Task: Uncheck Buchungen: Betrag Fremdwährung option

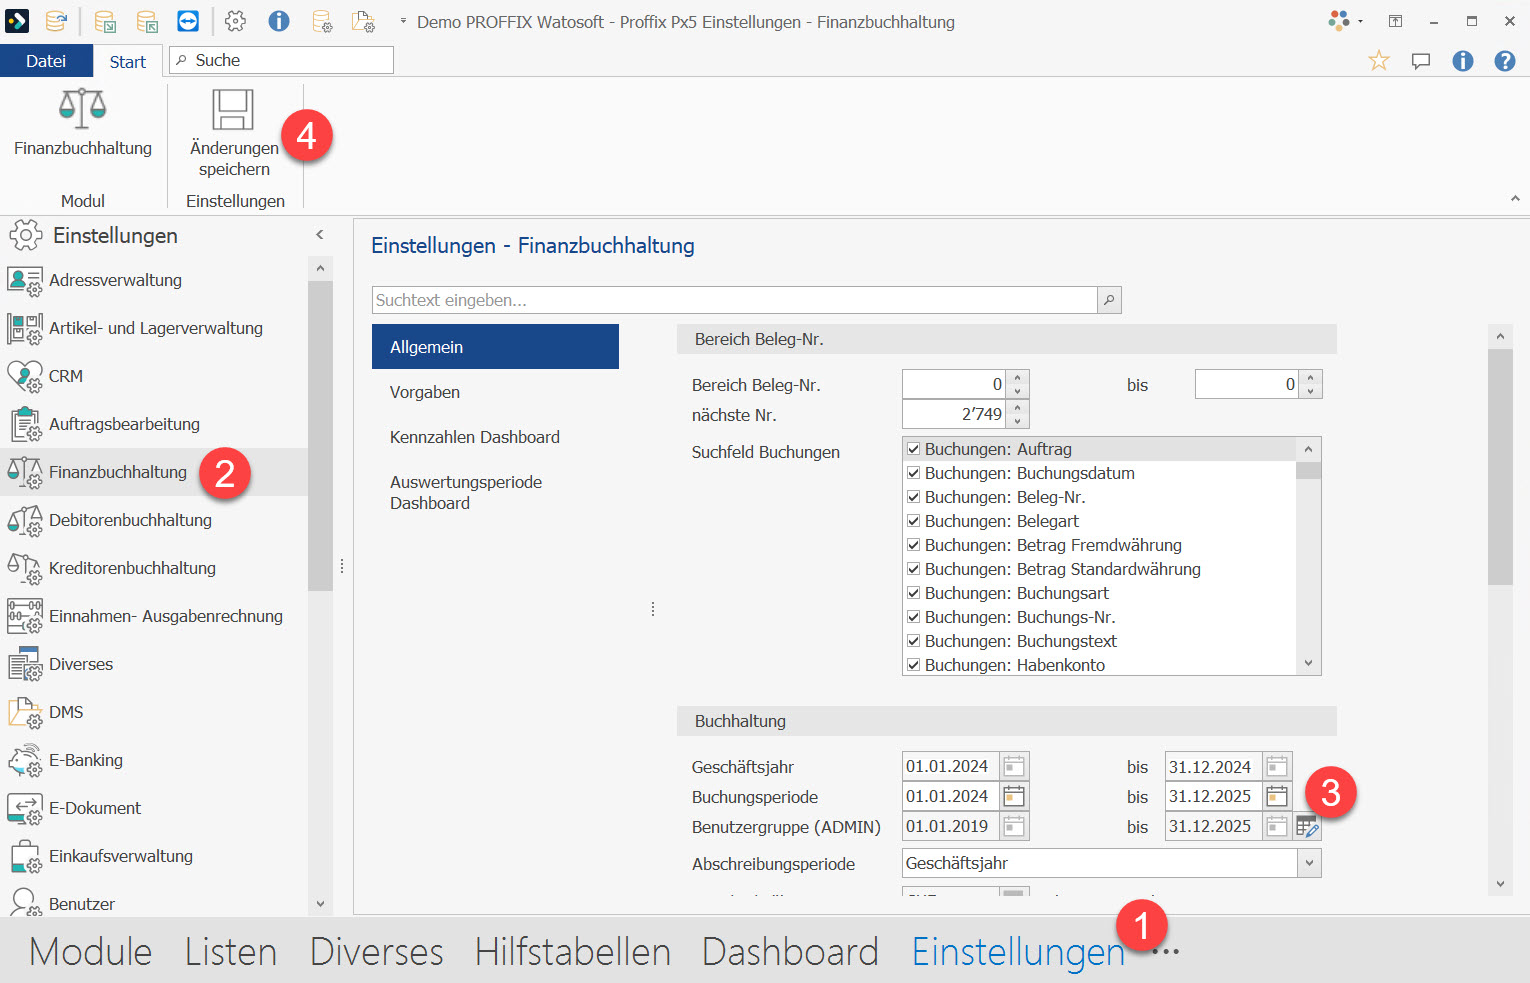Action: (913, 544)
